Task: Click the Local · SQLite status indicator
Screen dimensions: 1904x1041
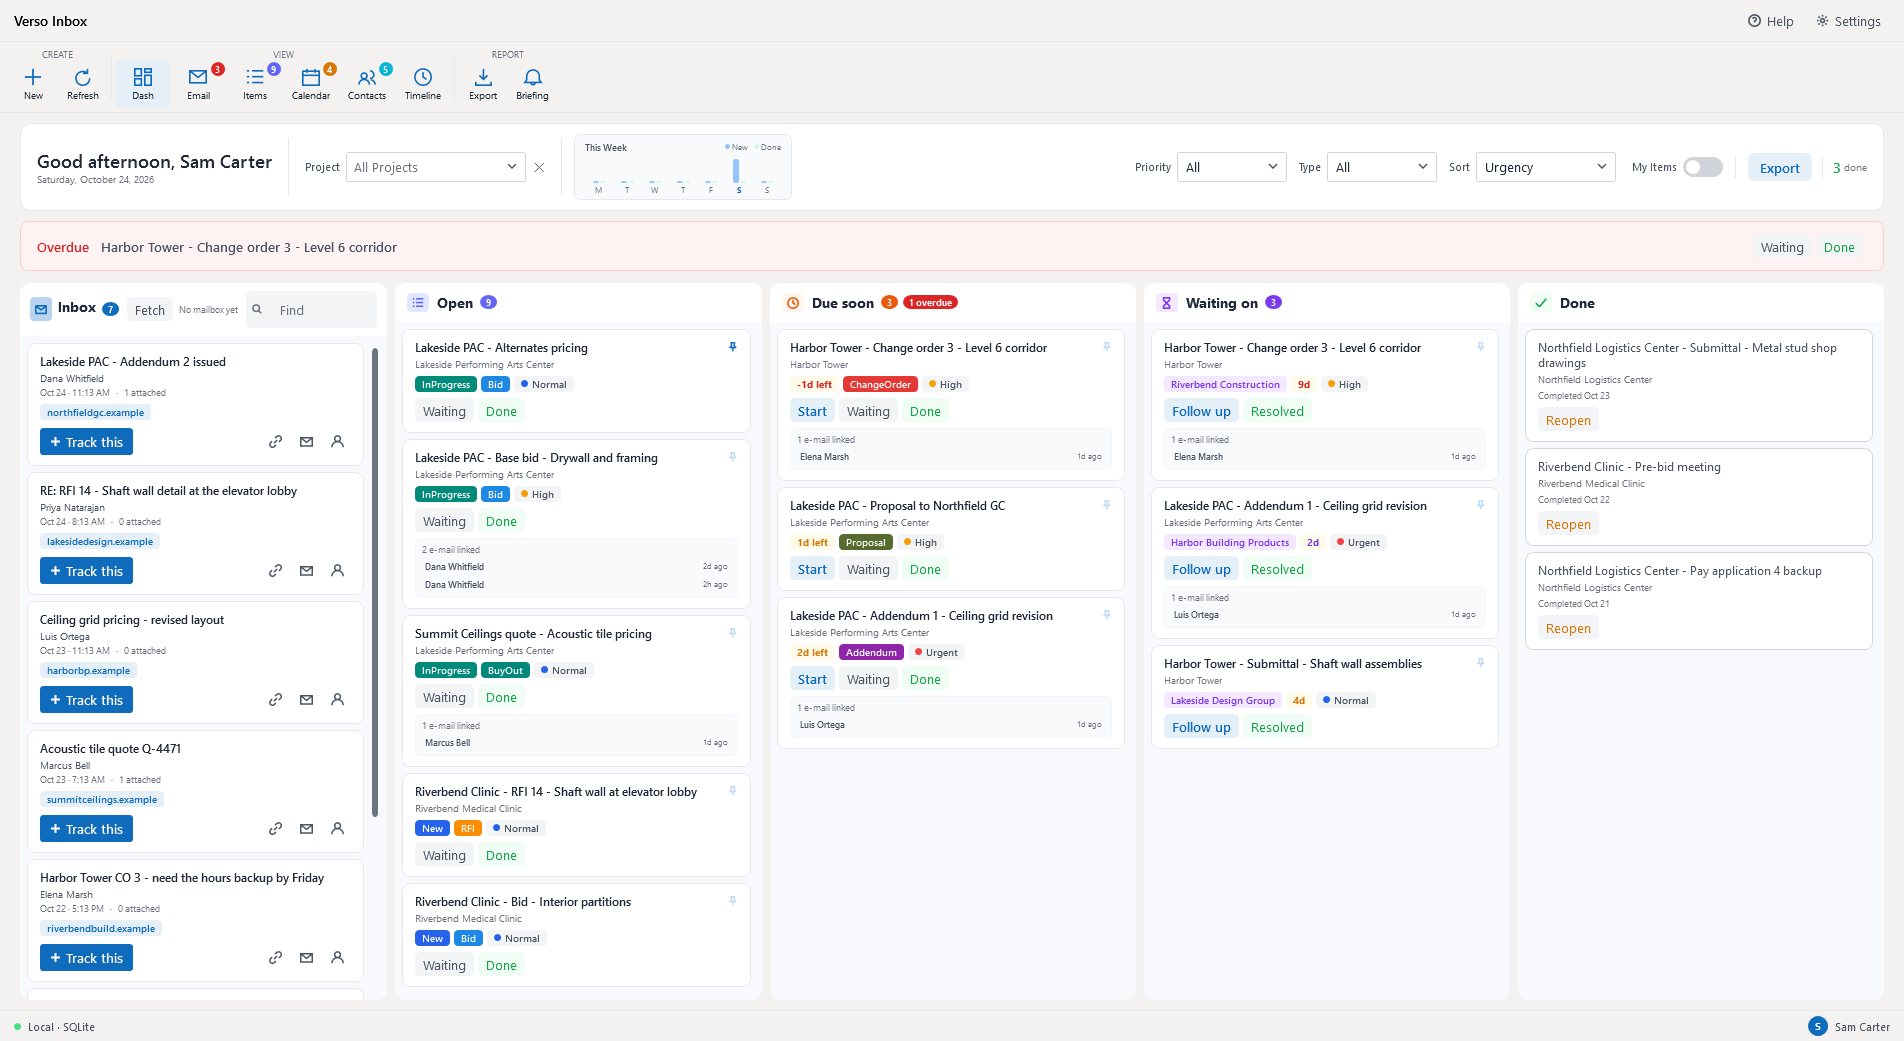Action: (x=55, y=1027)
